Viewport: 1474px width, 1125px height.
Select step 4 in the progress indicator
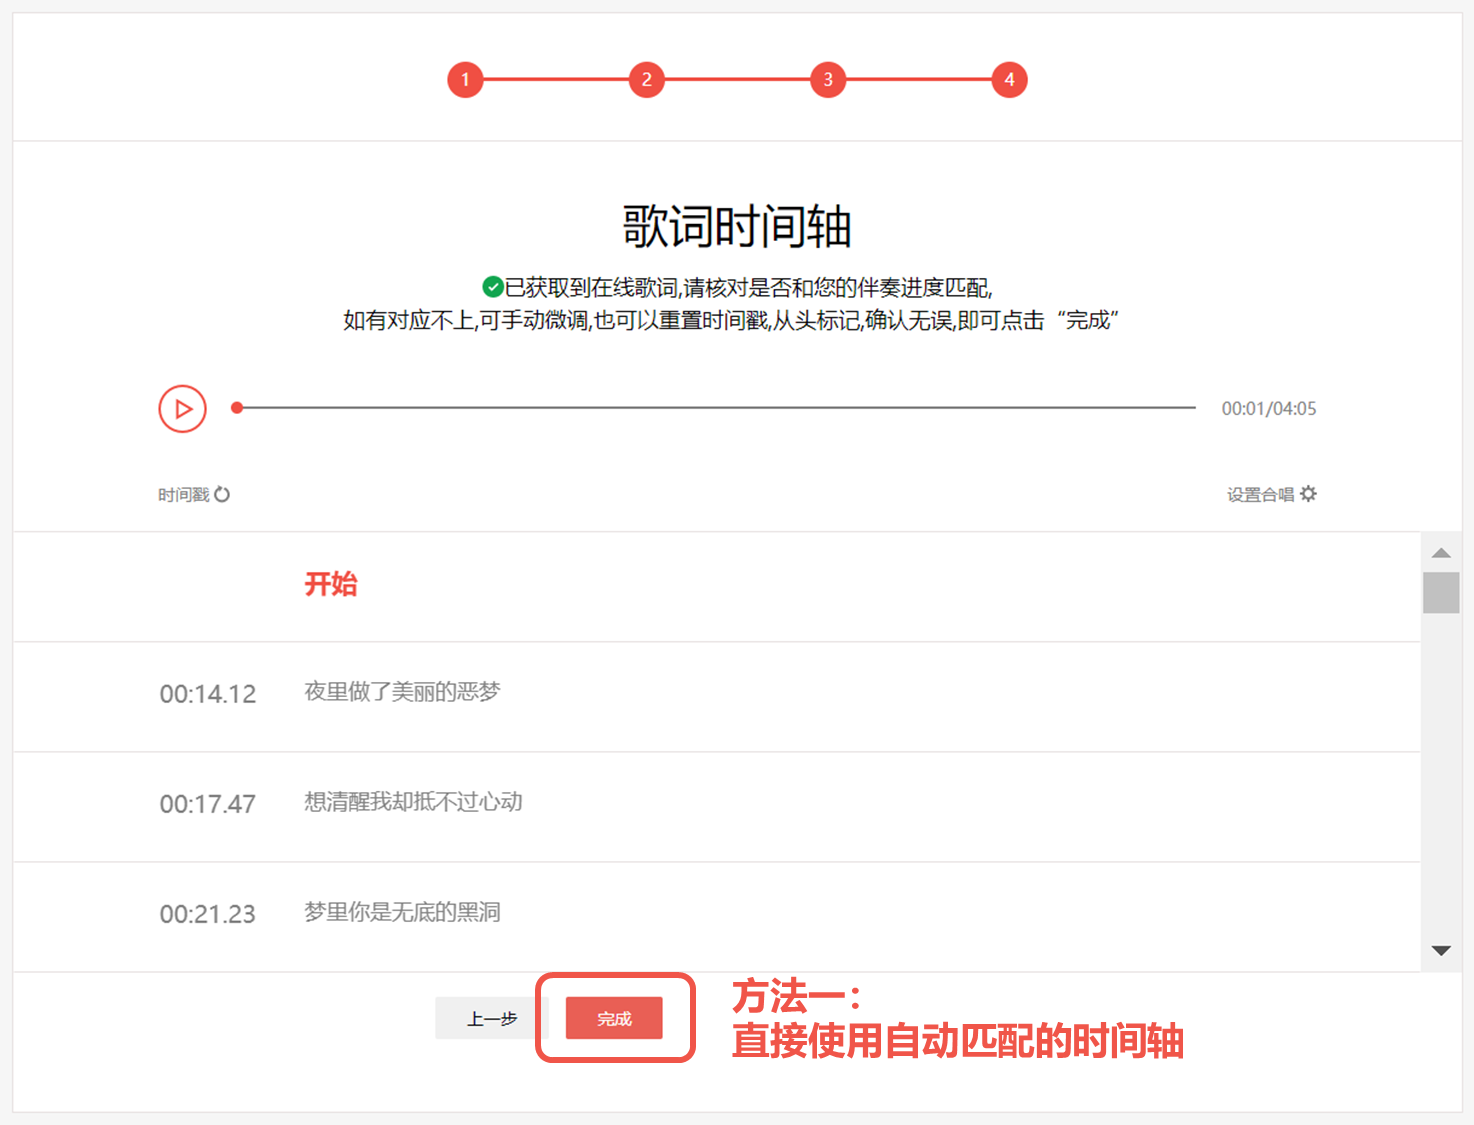tap(1009, 79)
